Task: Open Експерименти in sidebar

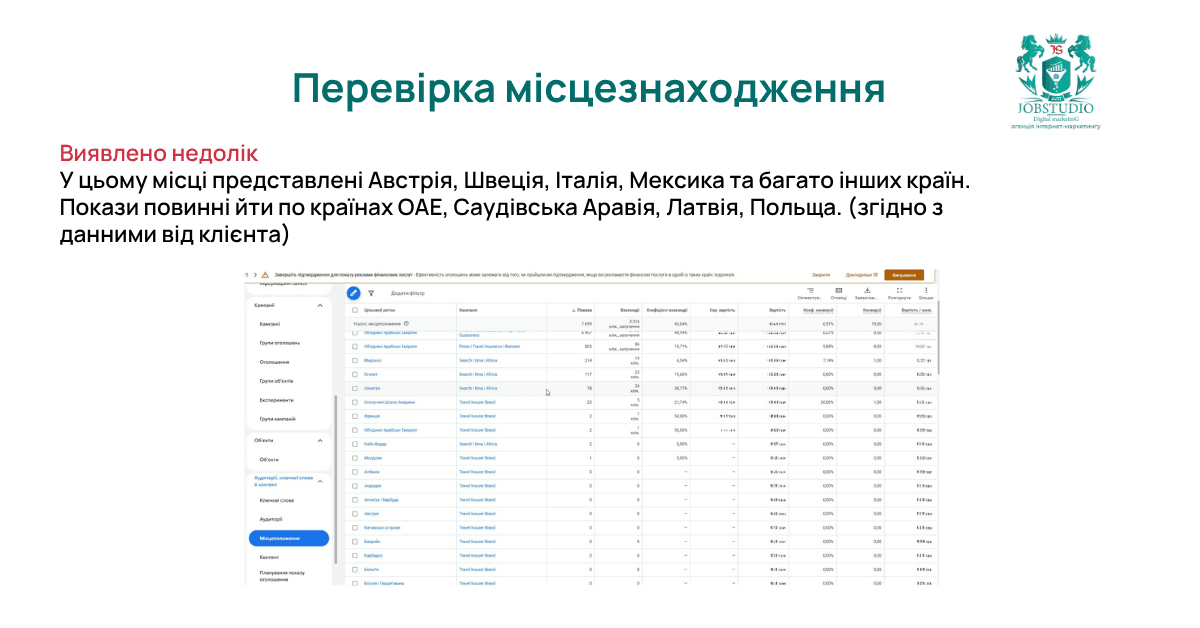Action: pos(277,400)
